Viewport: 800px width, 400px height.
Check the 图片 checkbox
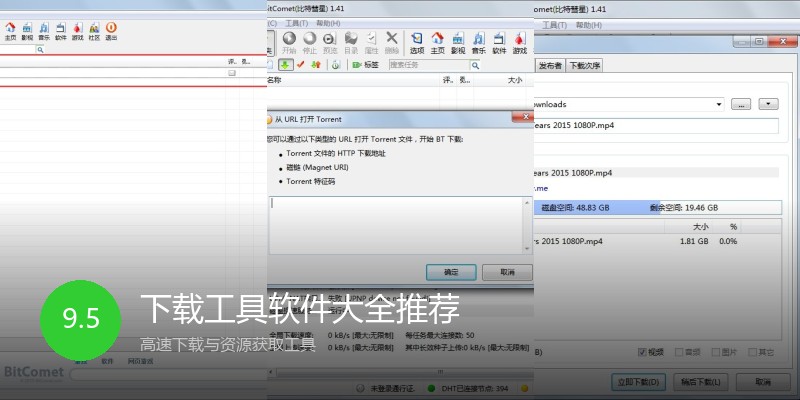(x=716, y=352)
